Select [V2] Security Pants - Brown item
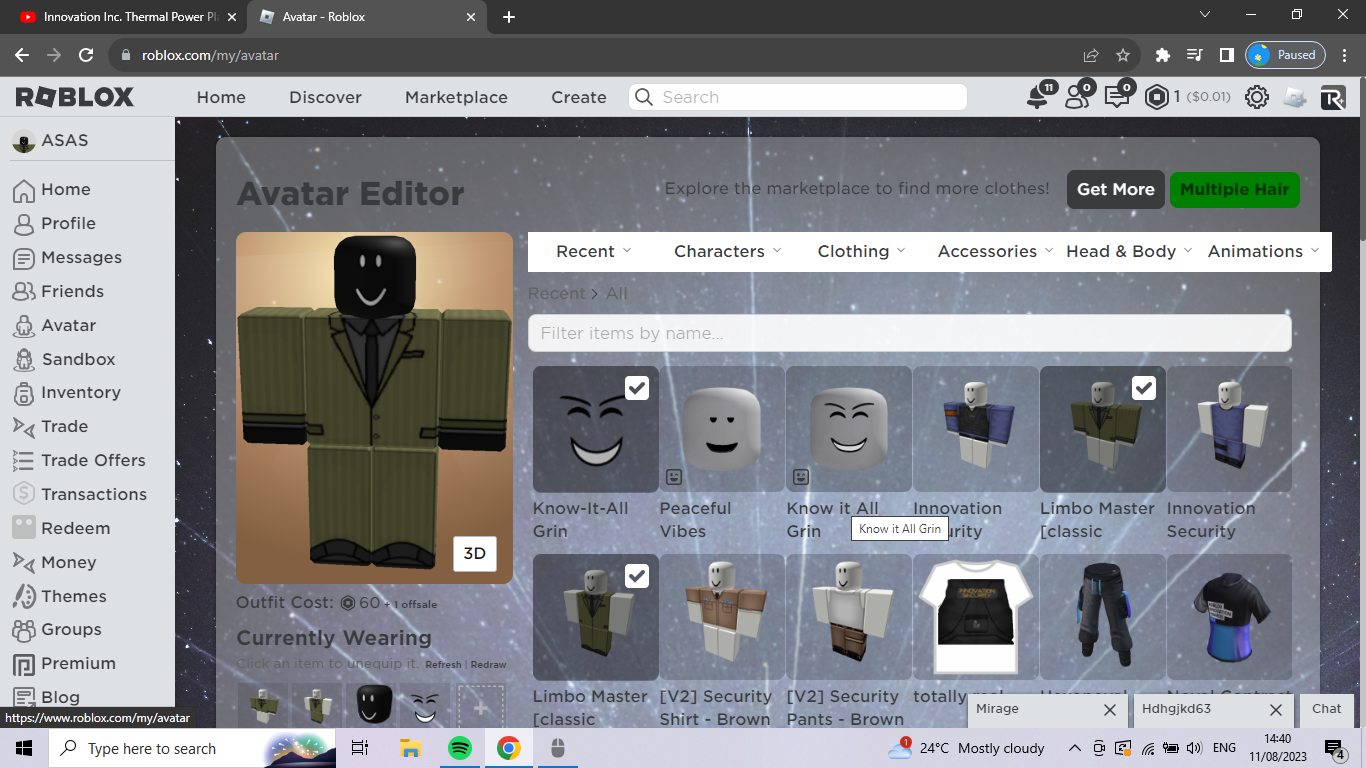The image size is (1366, 768). tap(849, 617)
